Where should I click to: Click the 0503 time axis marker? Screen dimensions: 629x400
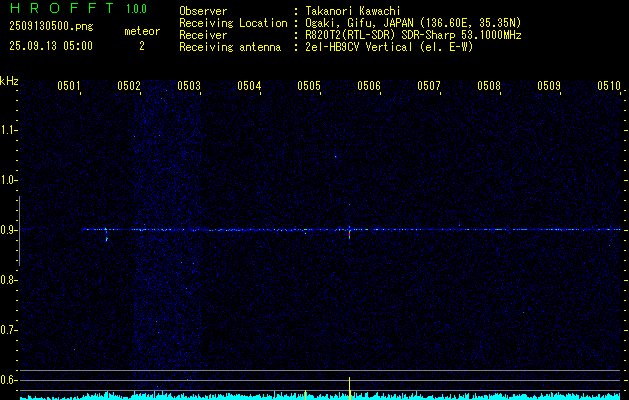pos(189,85)
